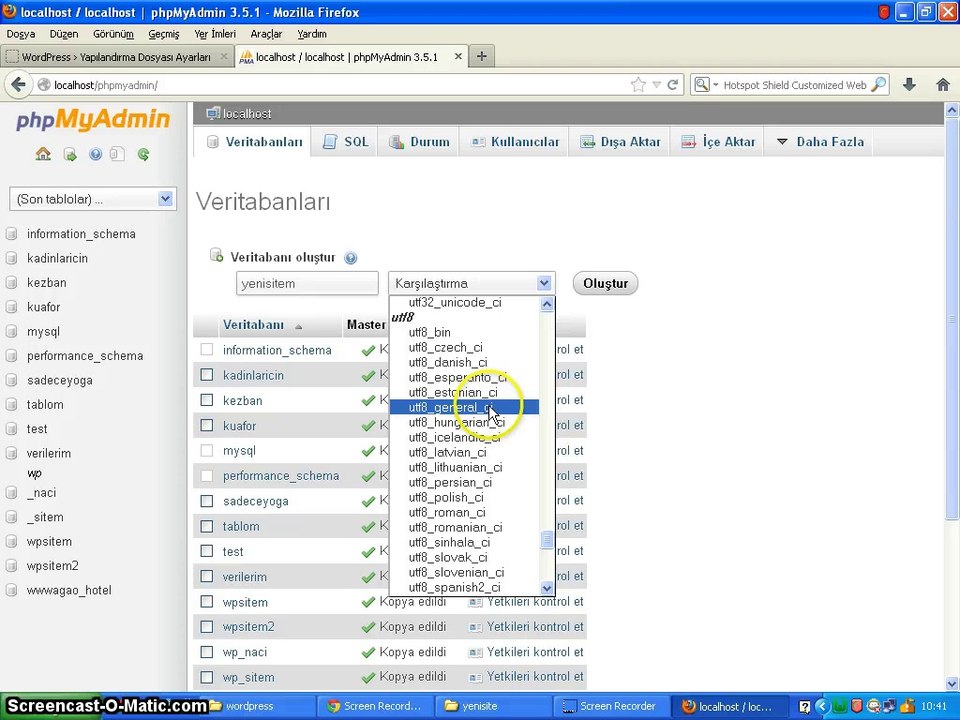Click privileges icon in wpsitem row
Viewport: 960px width, 720px height.
pos(475,602)
